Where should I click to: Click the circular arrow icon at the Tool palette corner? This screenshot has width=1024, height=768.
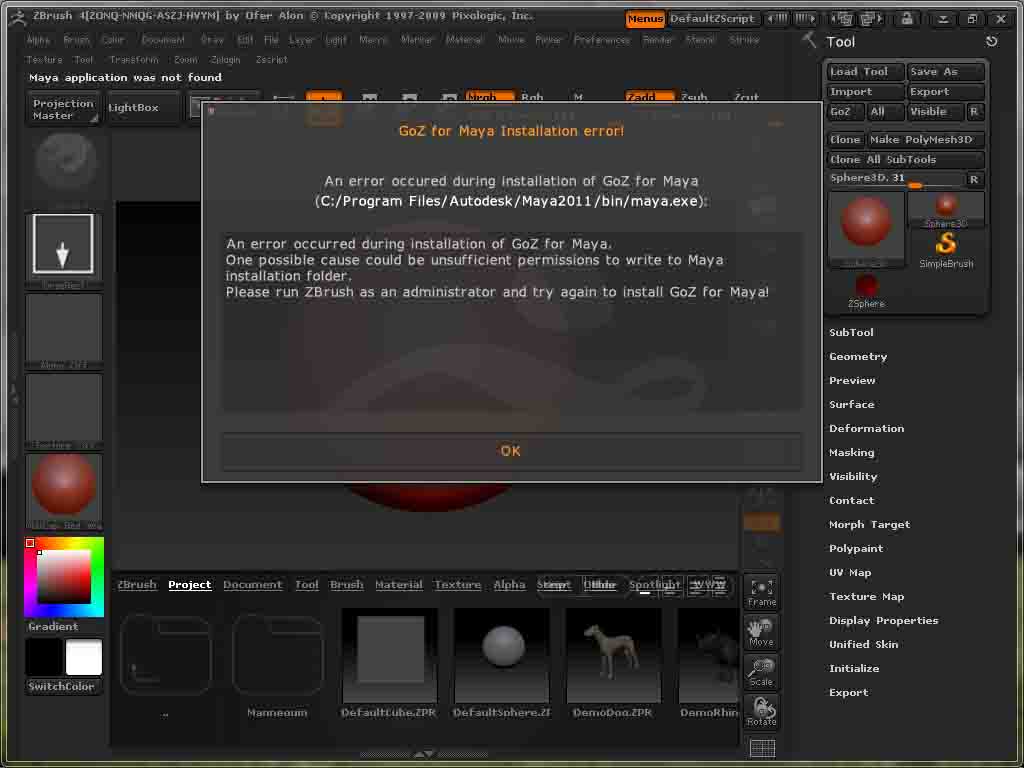tap(991, 42)
